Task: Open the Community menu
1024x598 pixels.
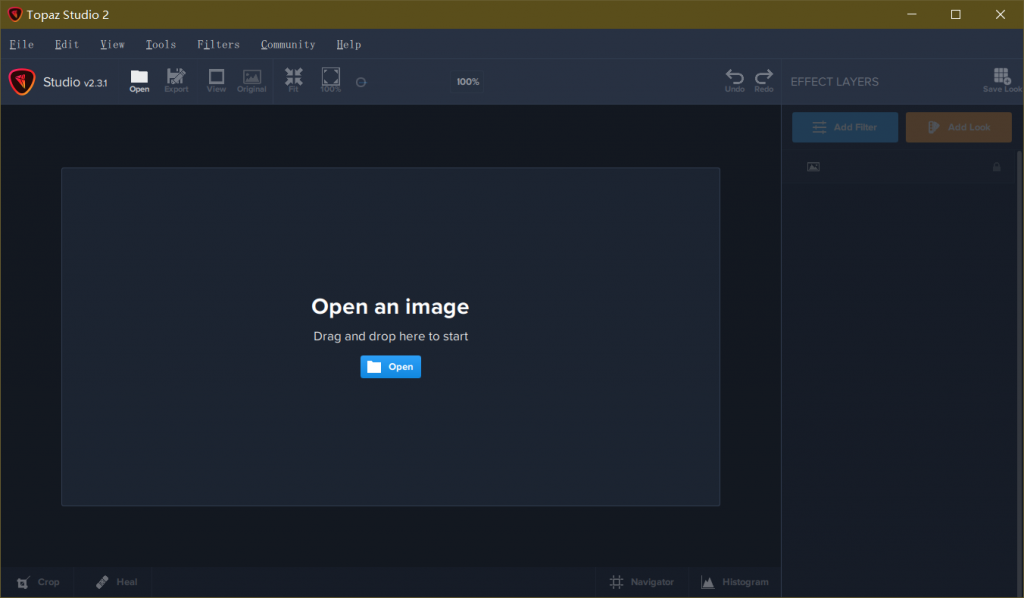Action: coord(288,45)
